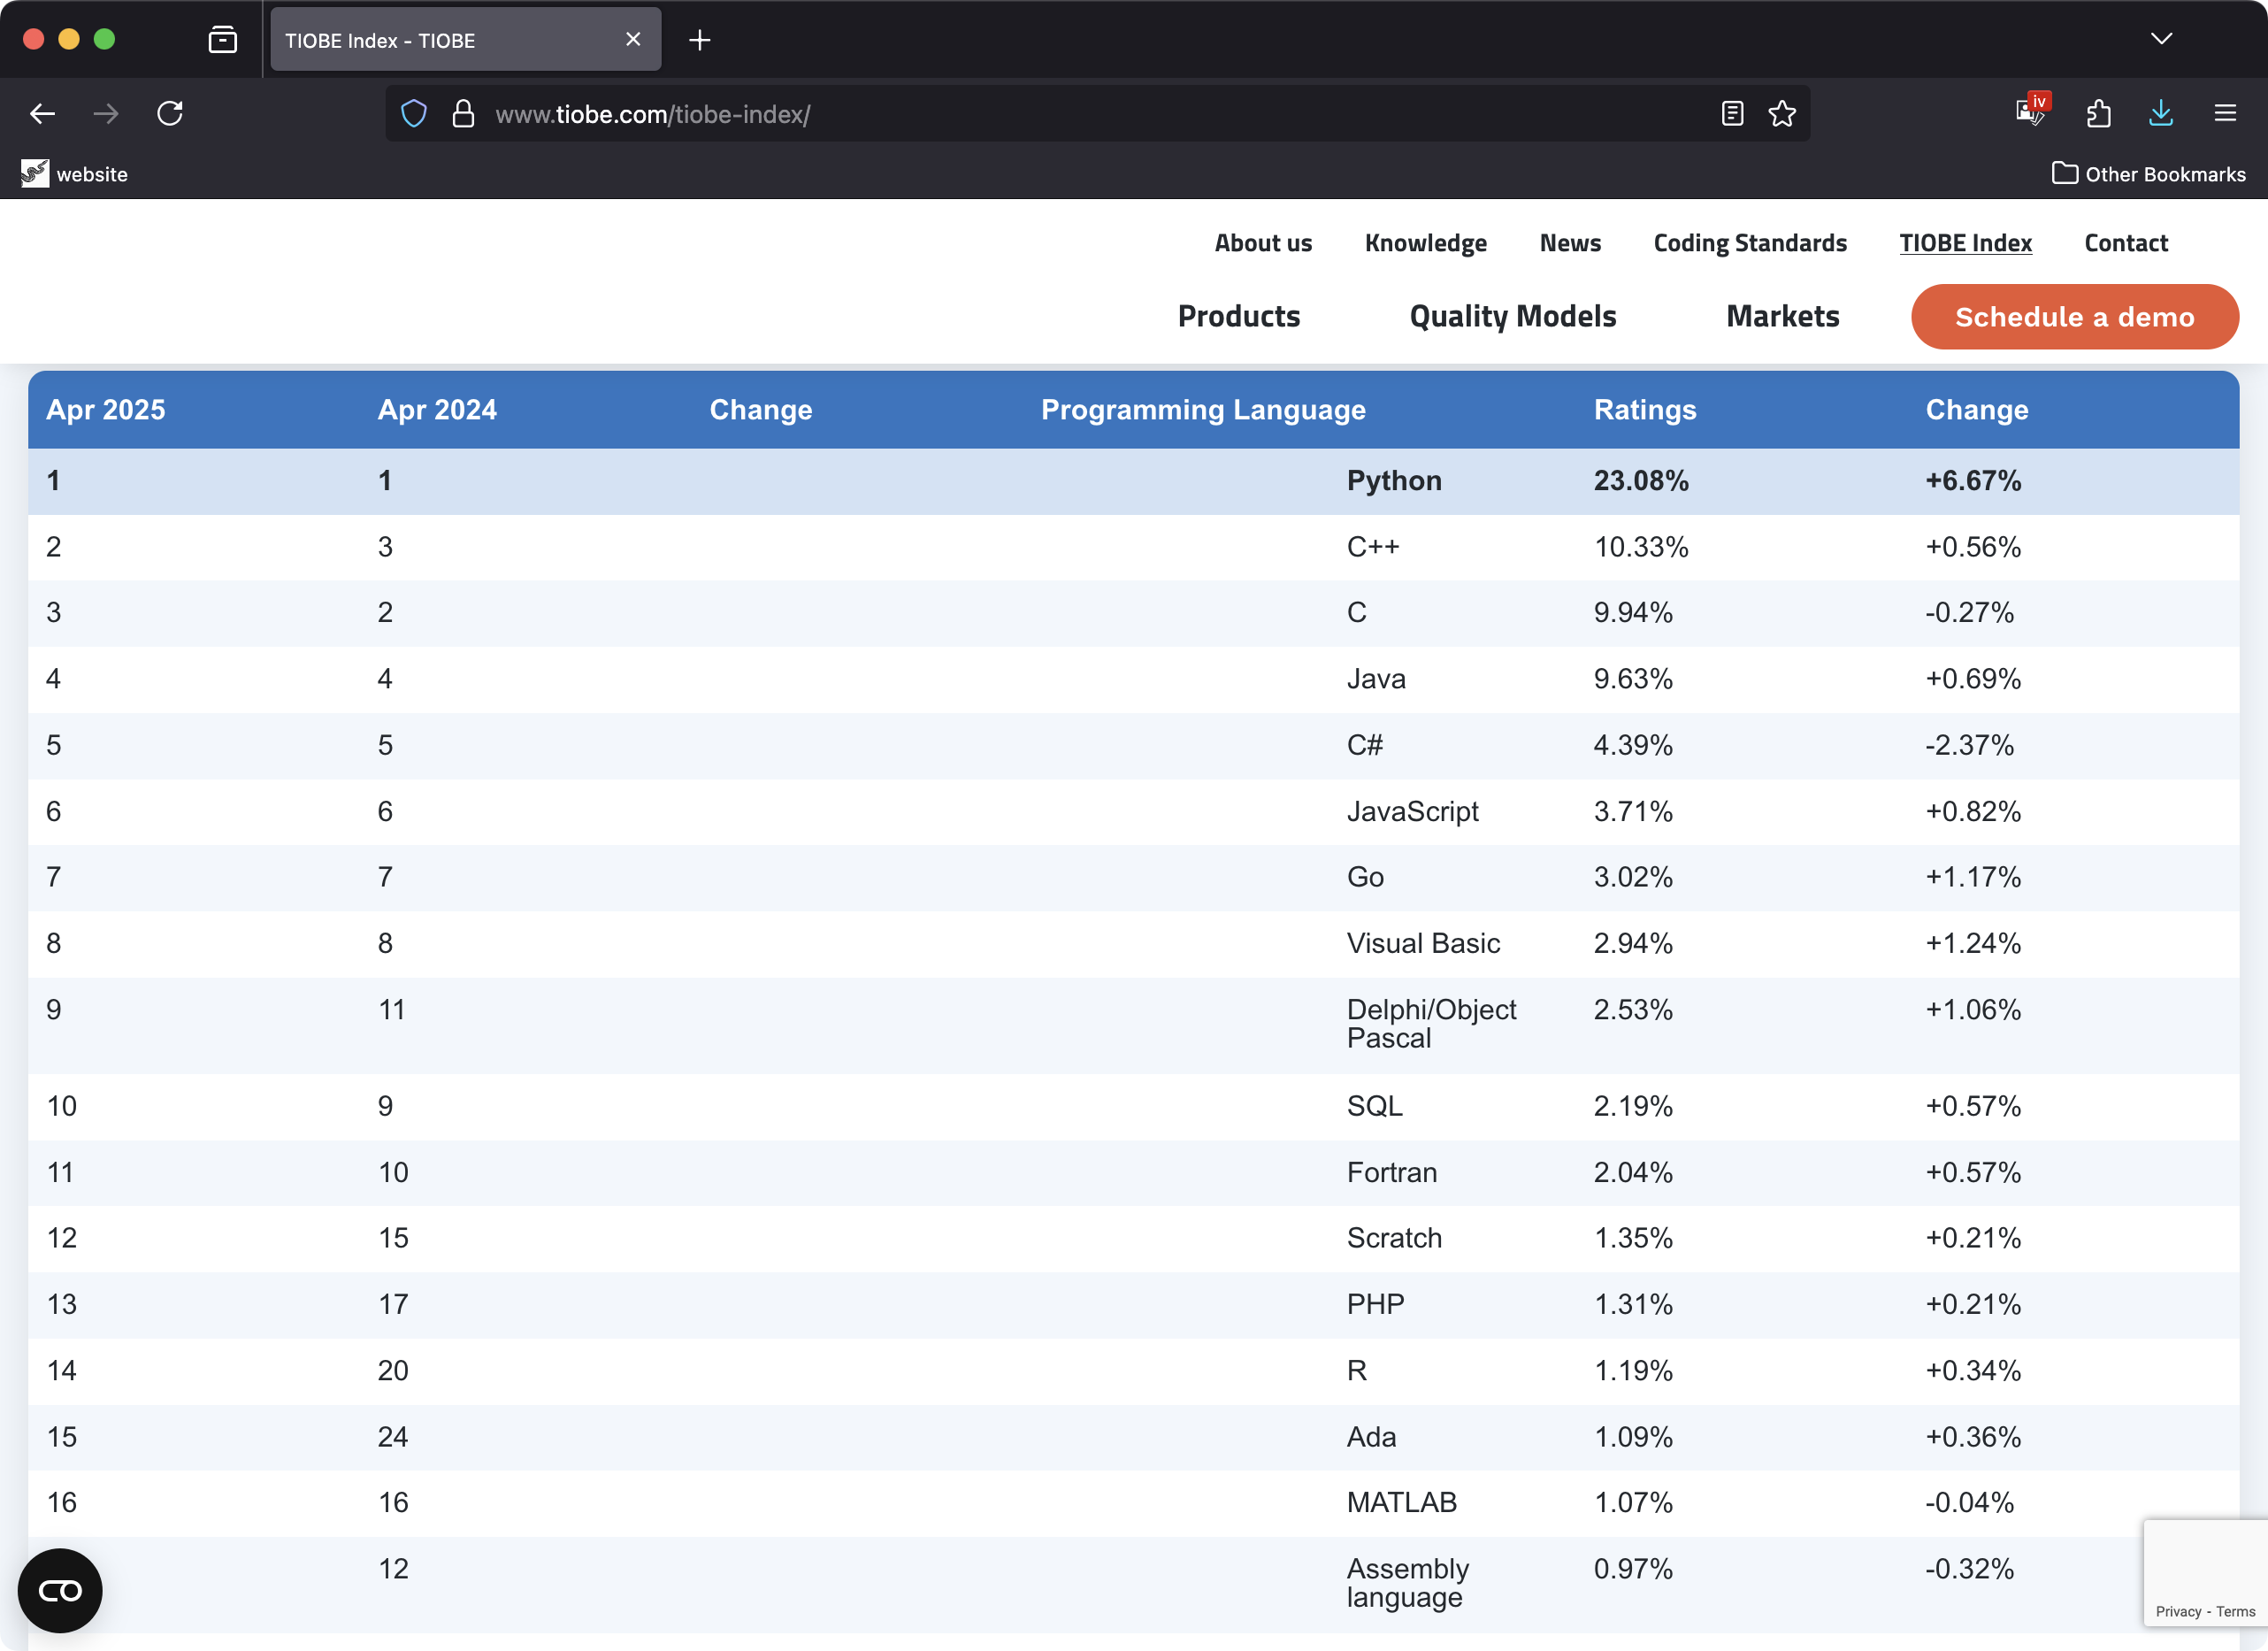
Task: Bookmark this page with the star icon
Action: point(1782,114)
